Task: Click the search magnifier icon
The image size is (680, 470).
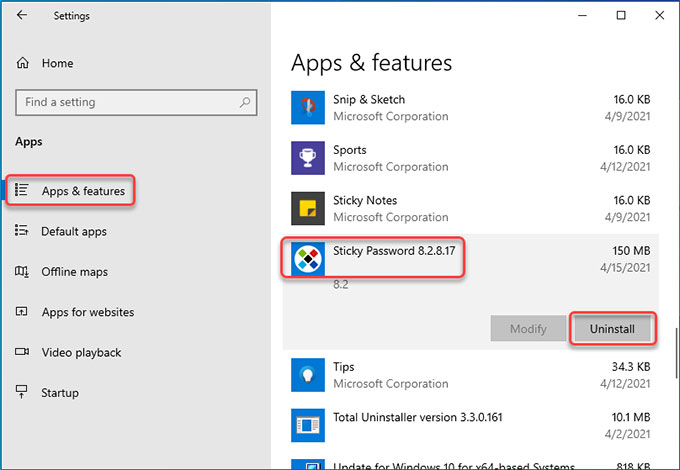Action: 245,102
